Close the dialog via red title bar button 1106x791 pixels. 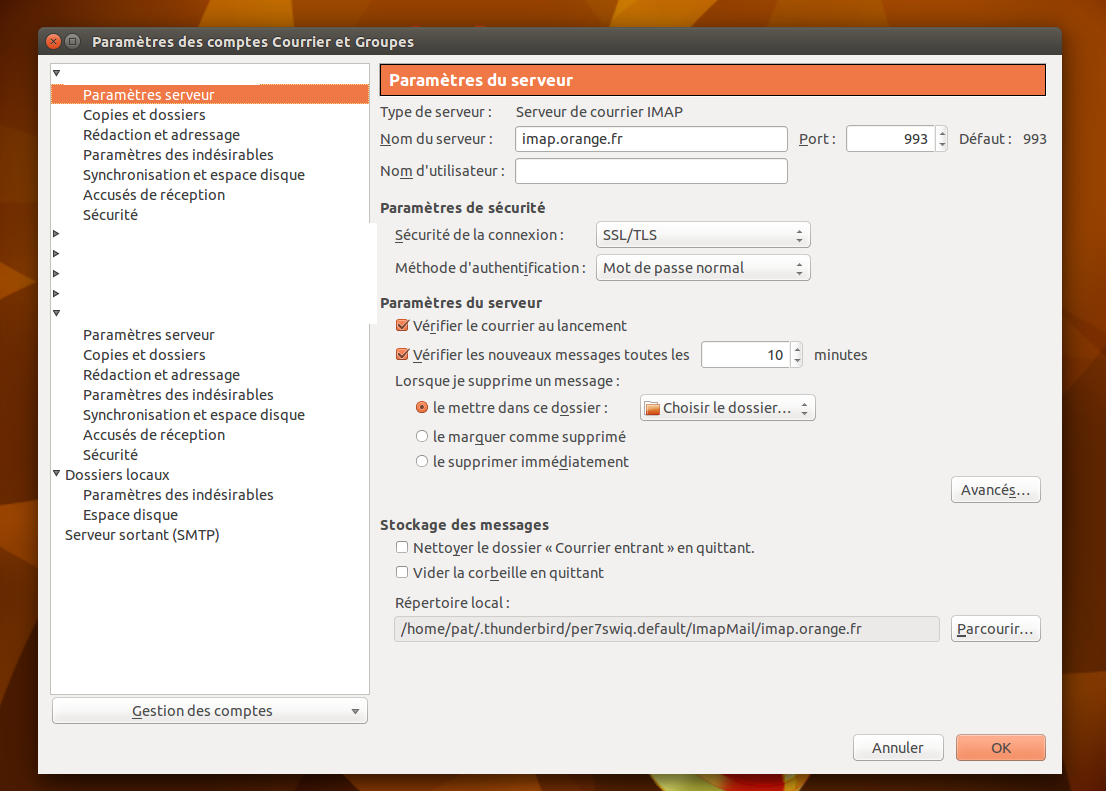[53, 42]
